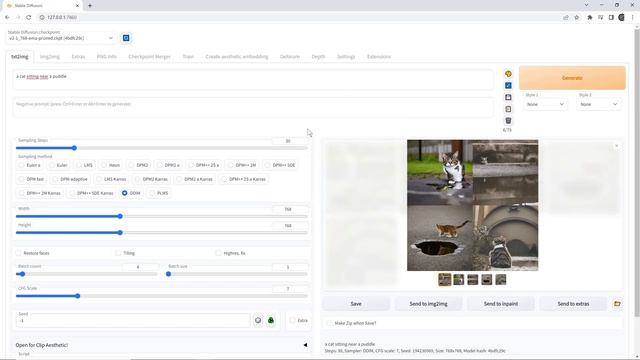Open the Extensions tab
This screenshot has height=360, width=640.
[379, 56]
